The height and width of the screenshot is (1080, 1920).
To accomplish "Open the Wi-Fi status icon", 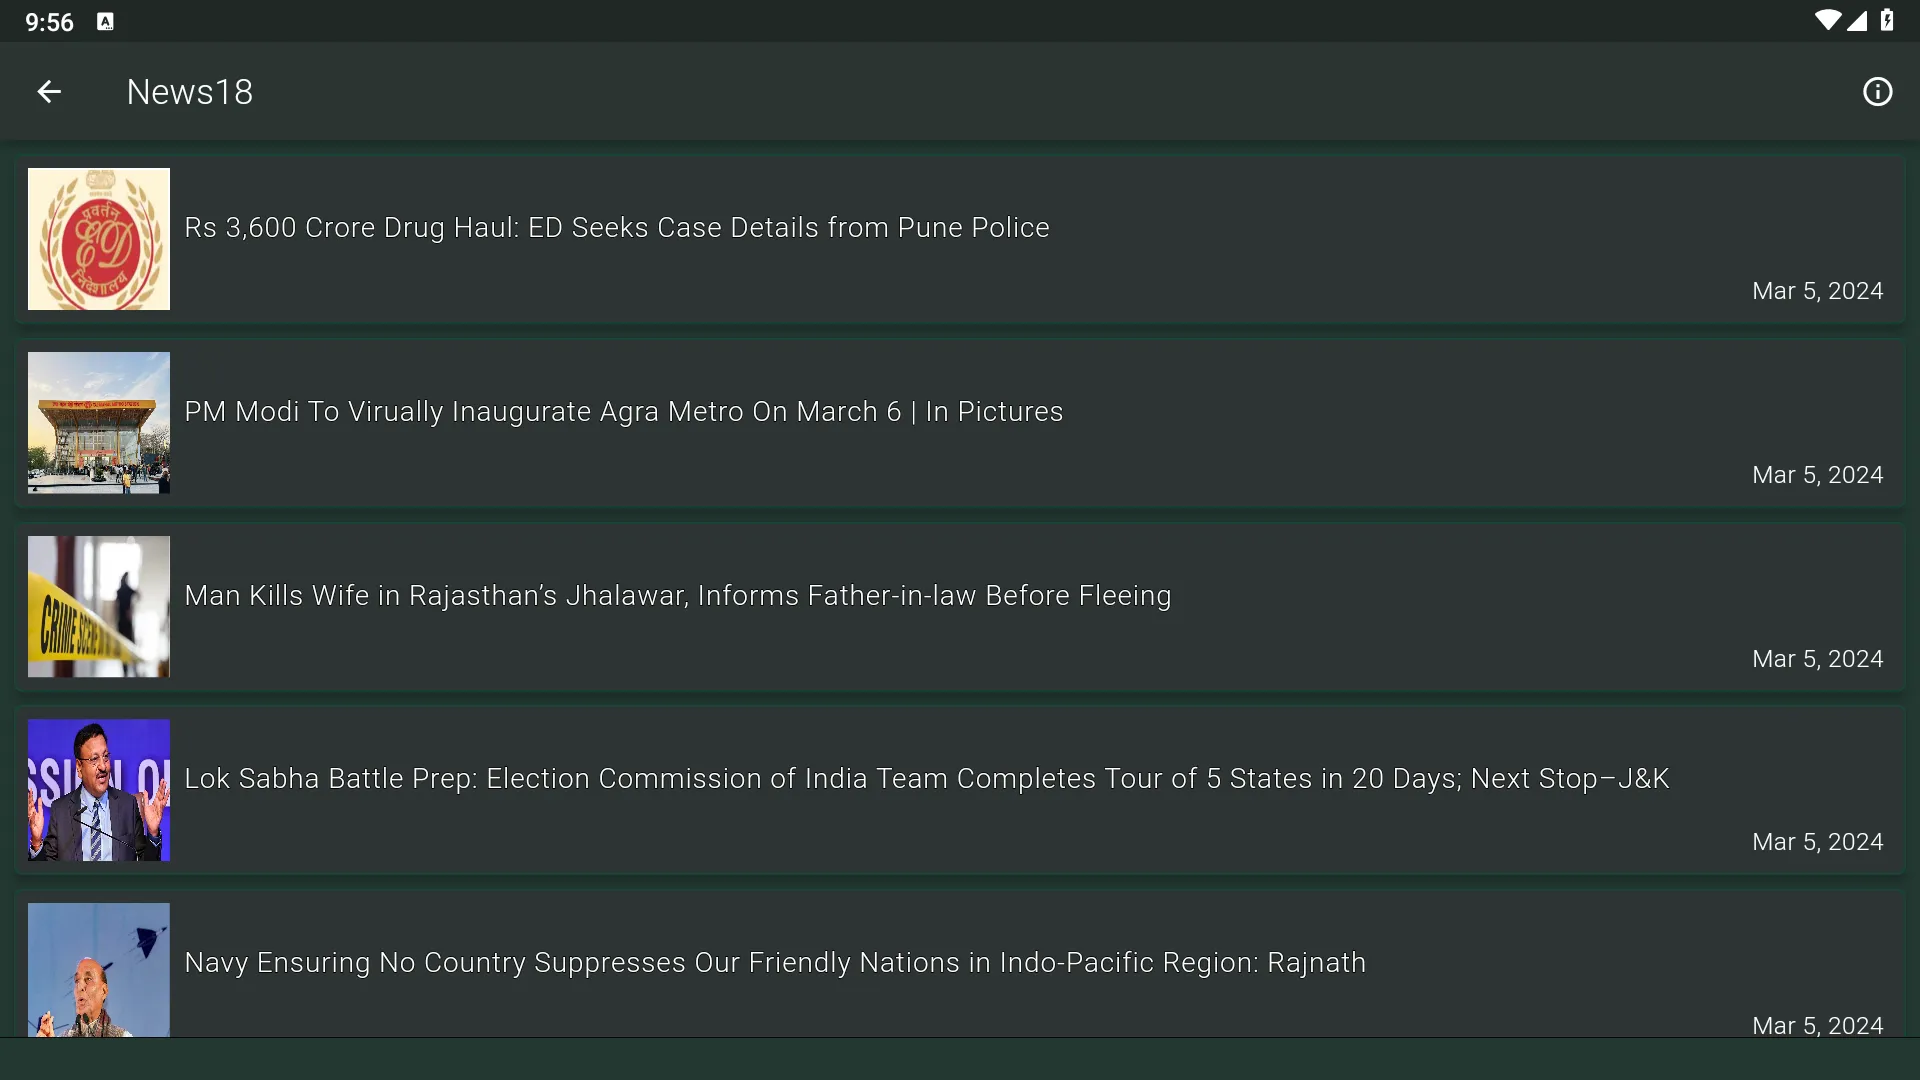I will click(x=1827, y=21).
